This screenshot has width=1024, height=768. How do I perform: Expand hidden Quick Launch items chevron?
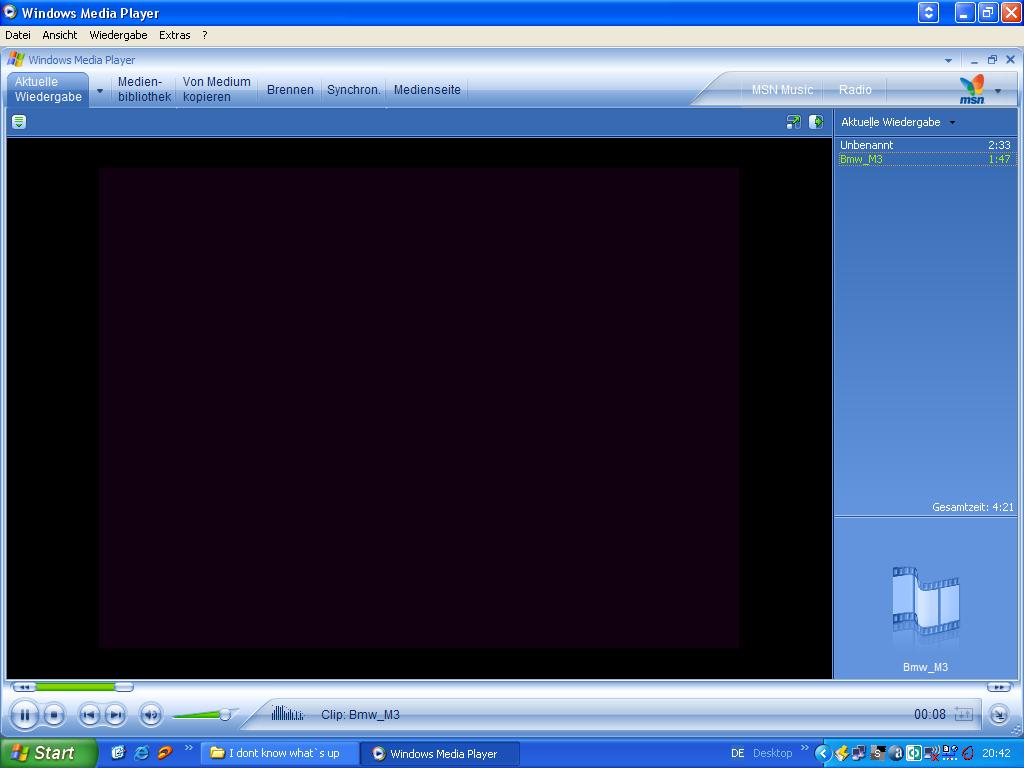189,748
